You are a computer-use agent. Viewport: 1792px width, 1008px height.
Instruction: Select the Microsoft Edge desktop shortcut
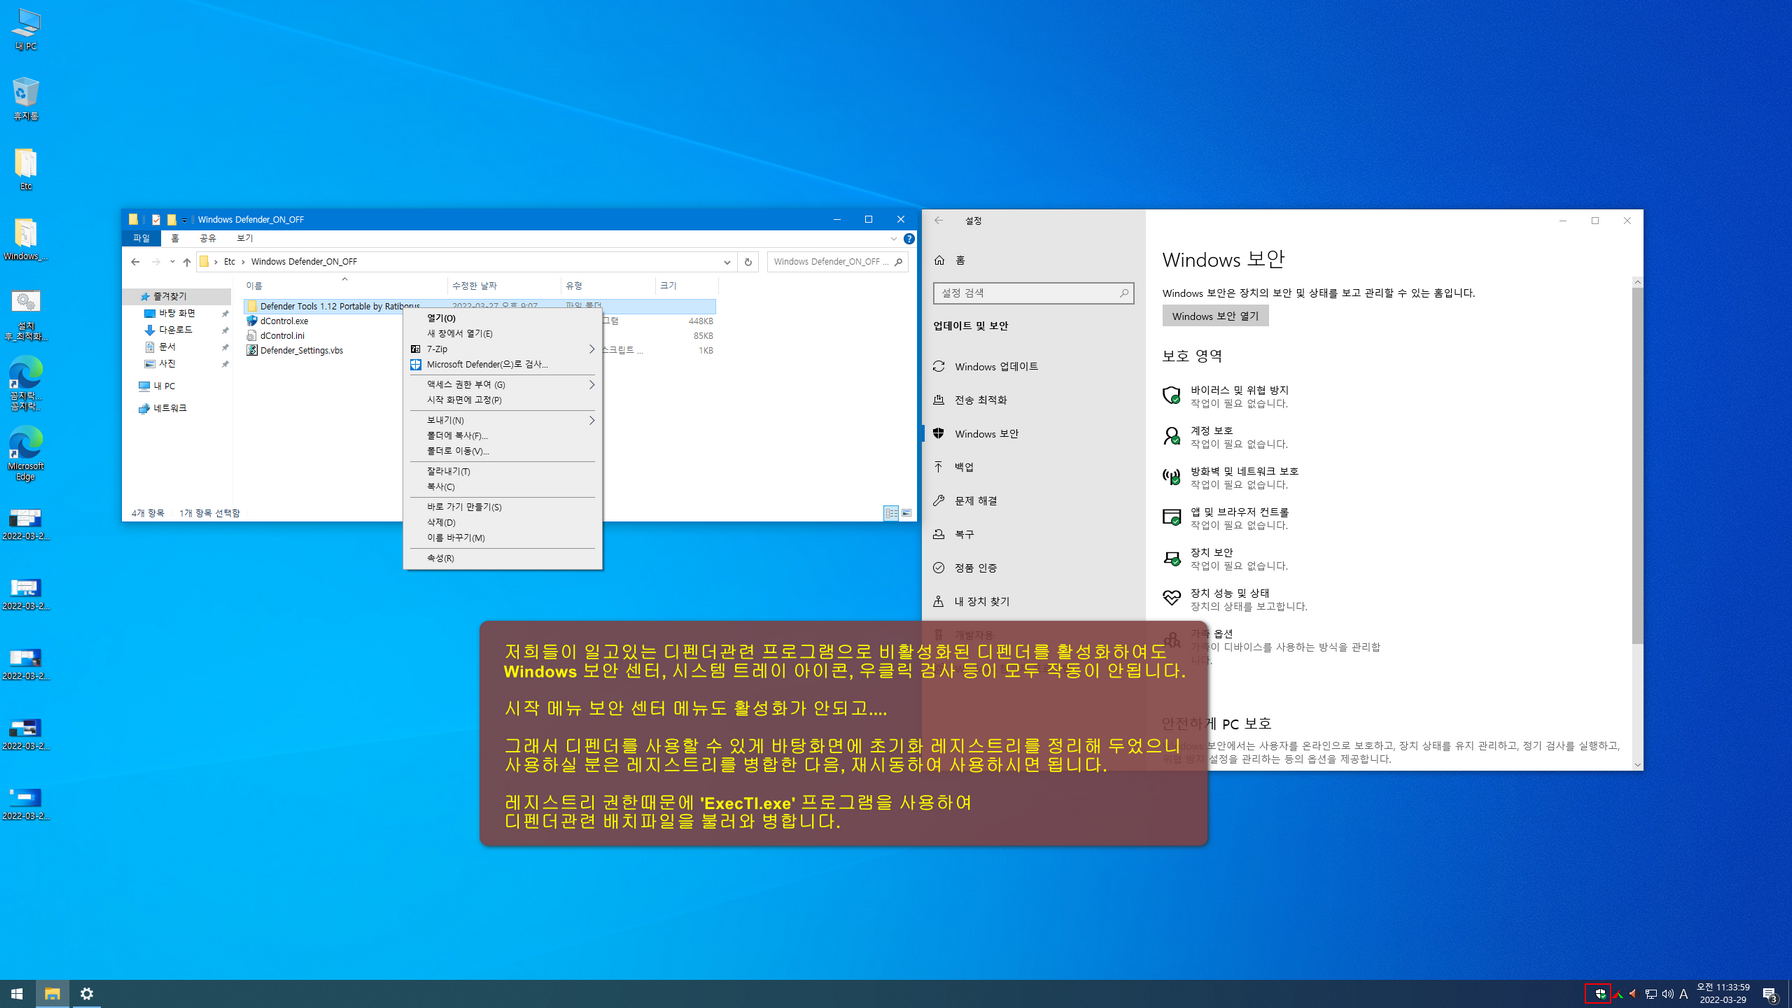click(25, 453)
